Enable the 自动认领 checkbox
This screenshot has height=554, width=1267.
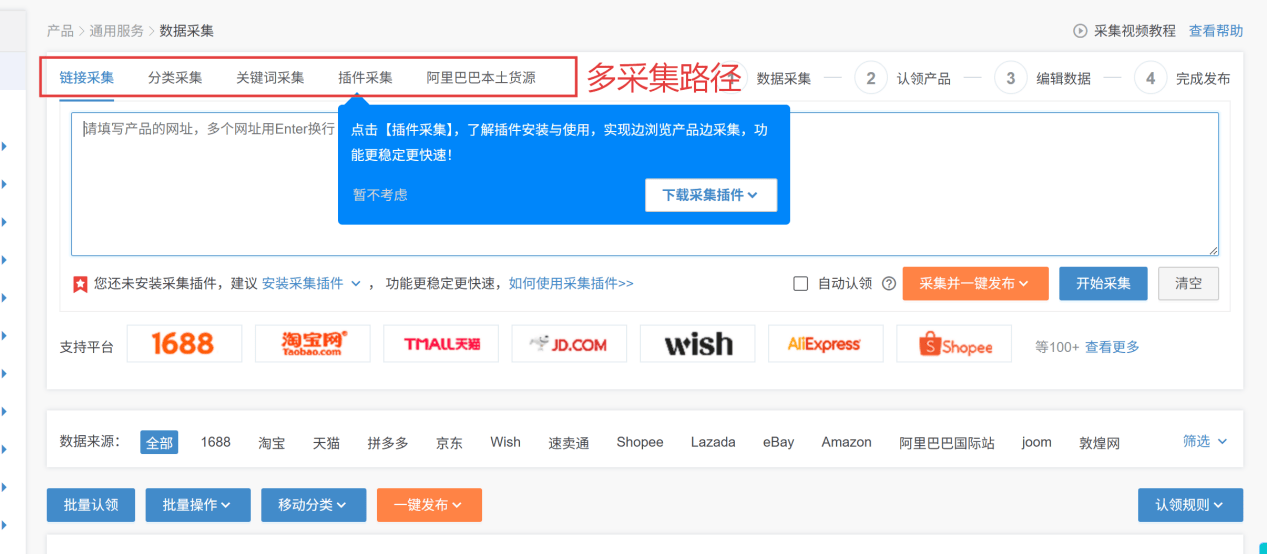pos(800,284)
